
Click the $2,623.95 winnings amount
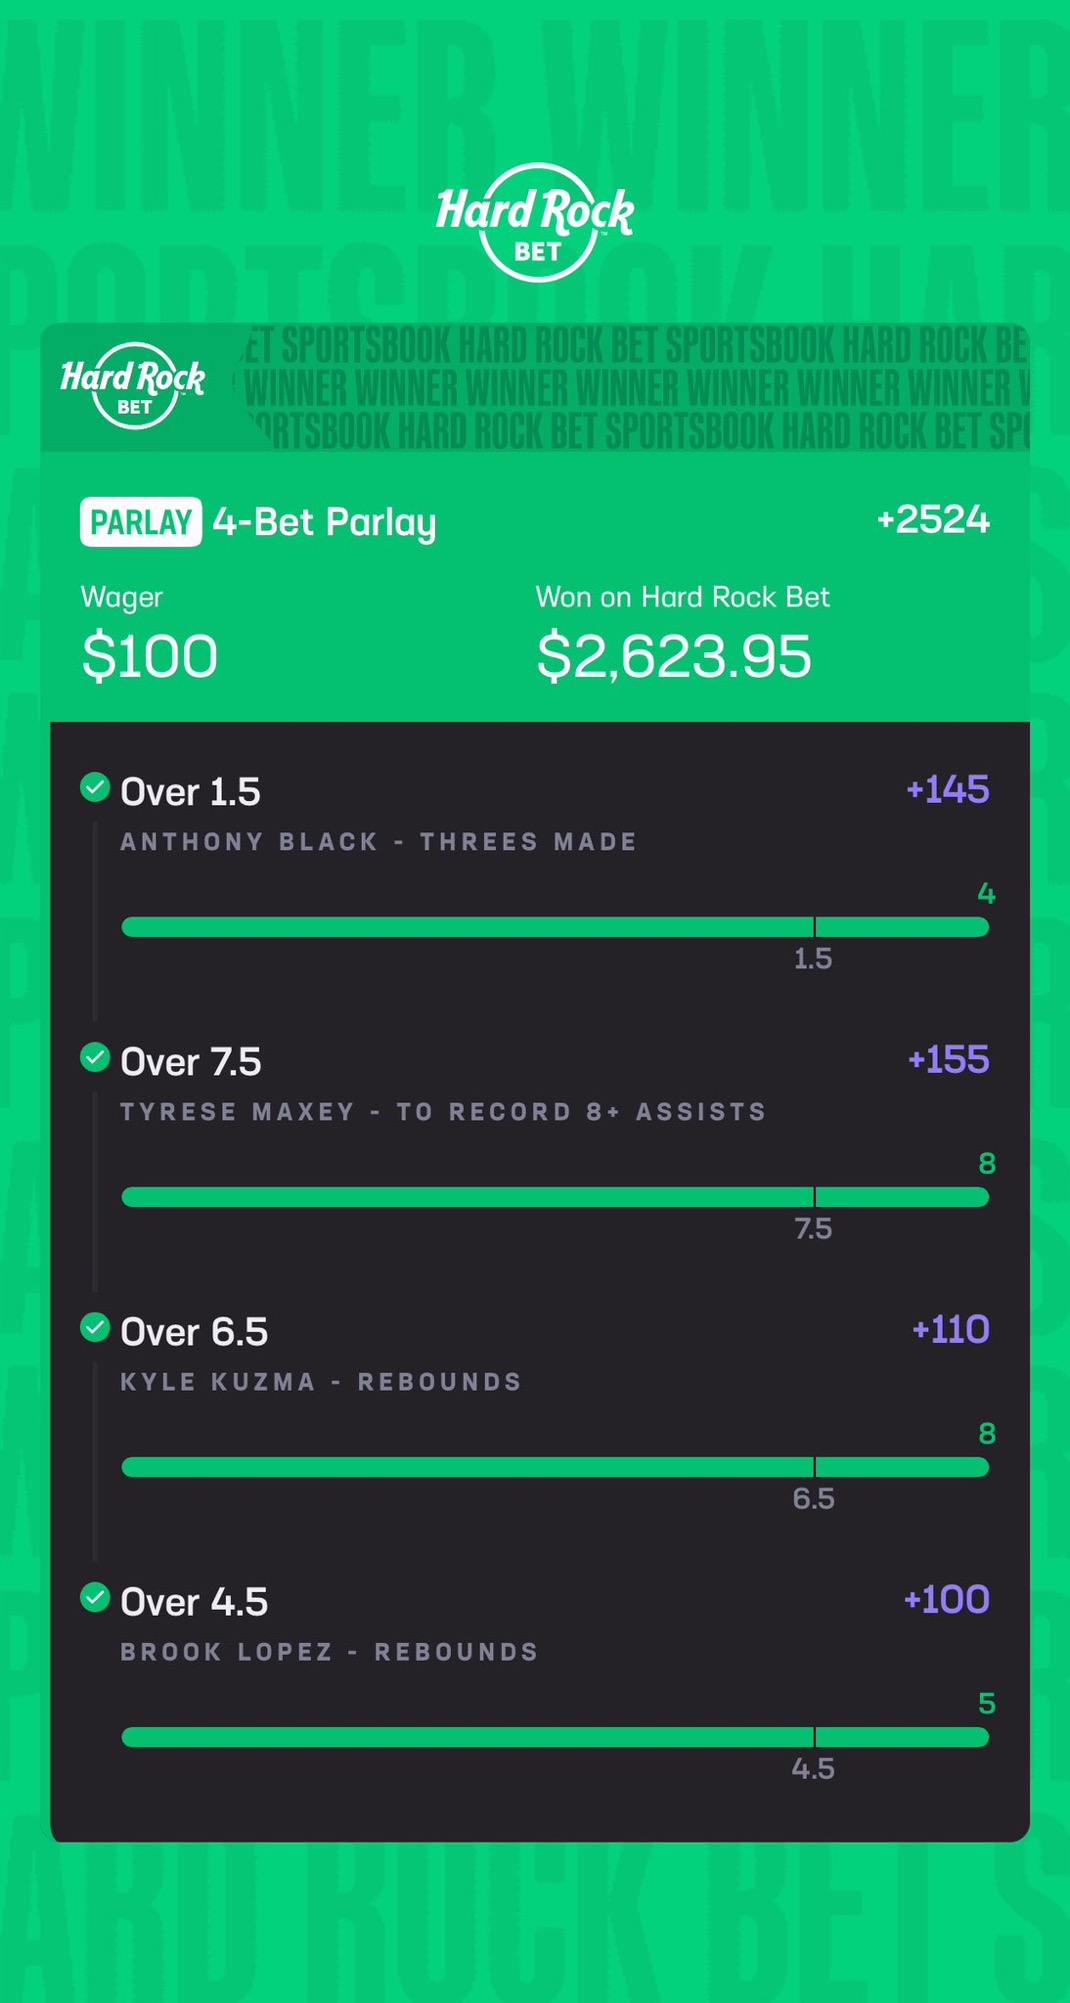click(x=673, y=657)
